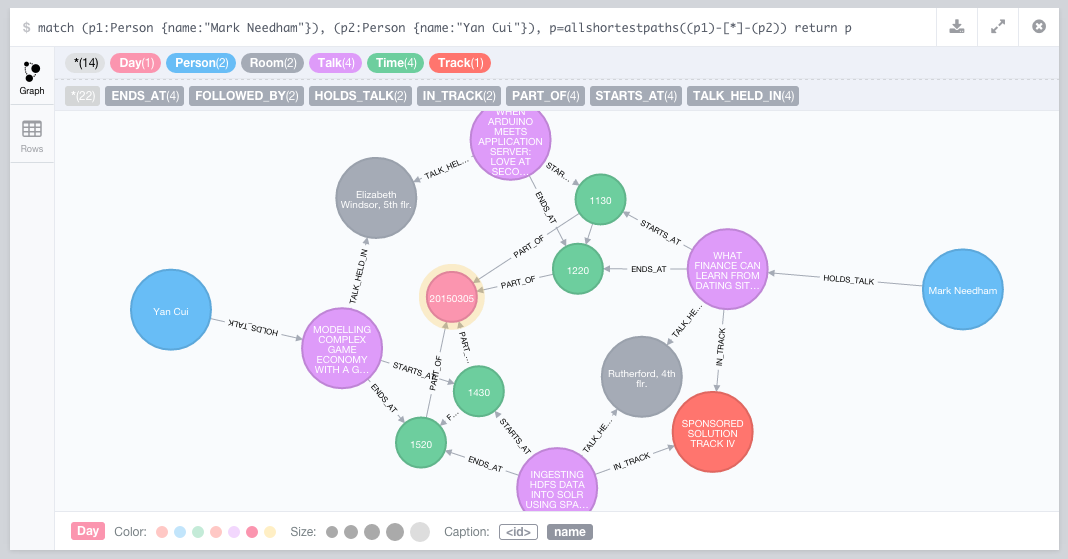Pick the light blue color swatch
The width and height of the screenshot is (1068, 559).
pyautogui.click(x=180, y=532)
